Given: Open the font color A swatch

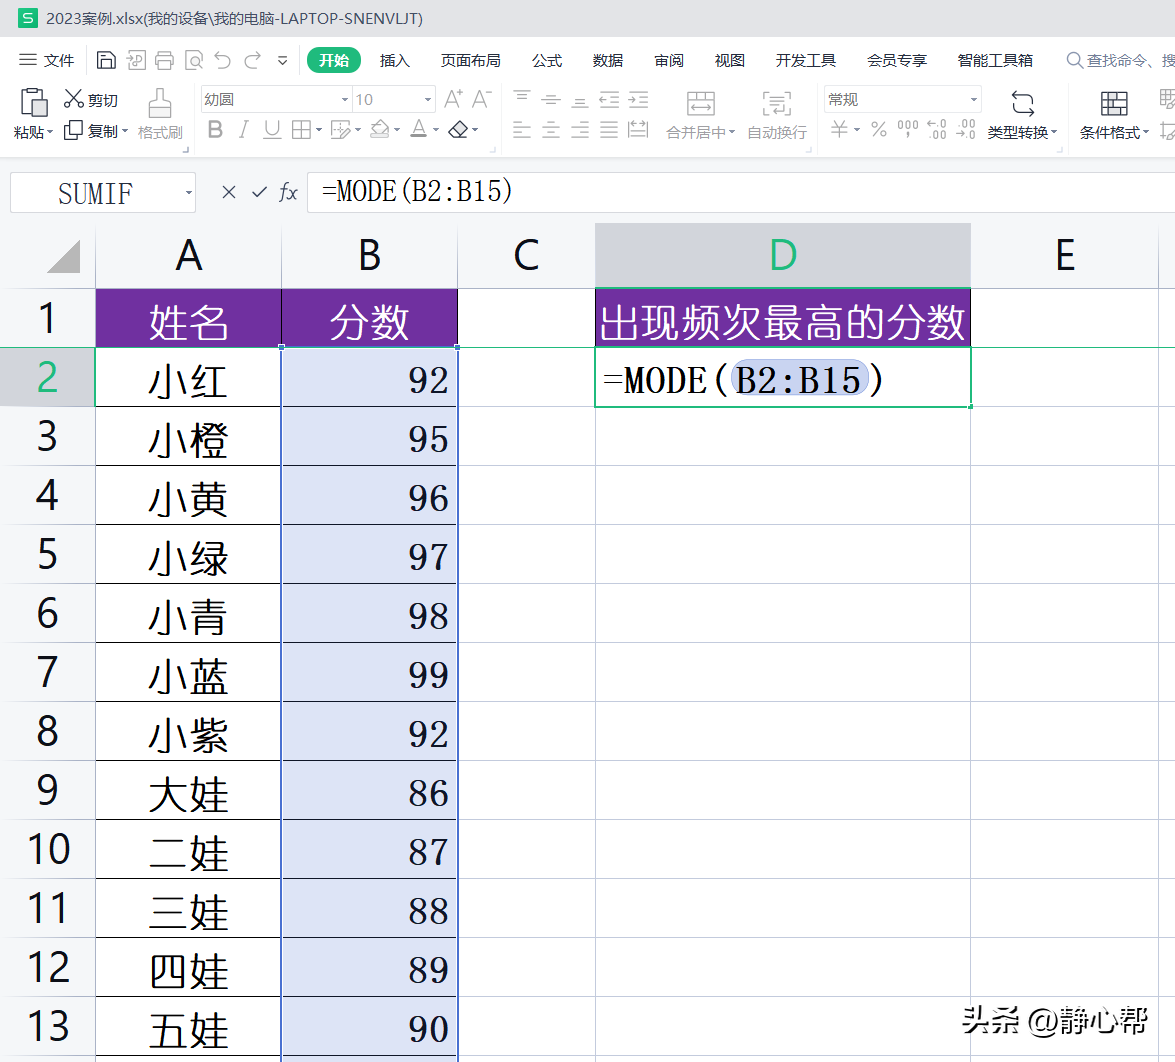Looking at the screenshot, I should tap(419, 130).
